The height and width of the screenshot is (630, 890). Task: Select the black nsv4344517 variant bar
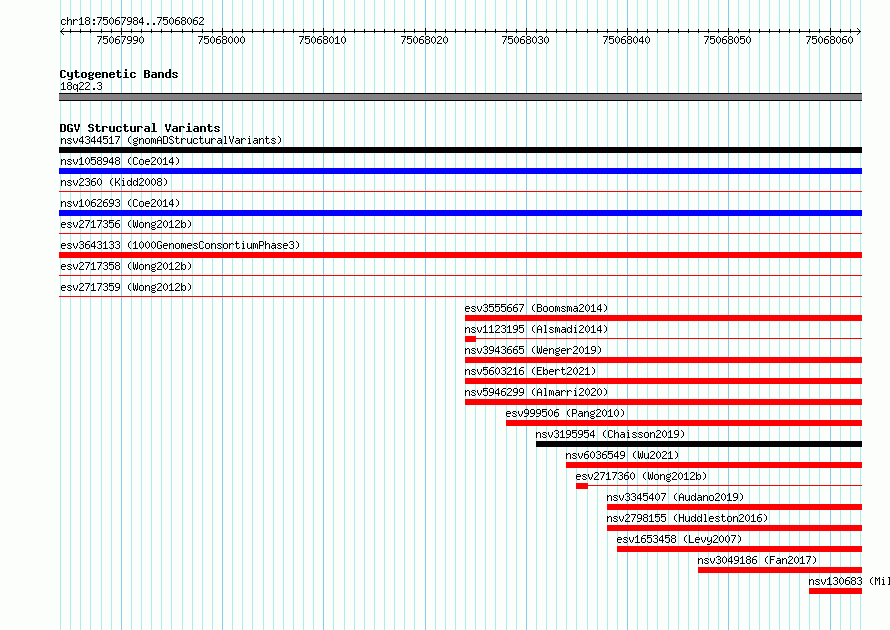460,150
